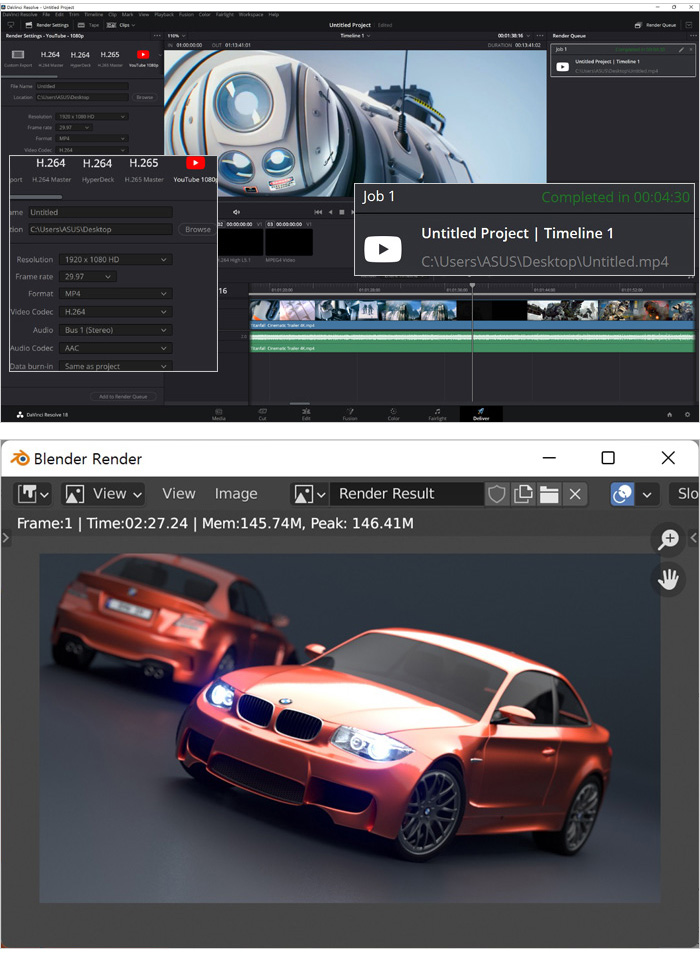This screenshot has height=955, width=700.
Task: Open the Timeline 1 selector dropdown
Action: tap(355, 36)
